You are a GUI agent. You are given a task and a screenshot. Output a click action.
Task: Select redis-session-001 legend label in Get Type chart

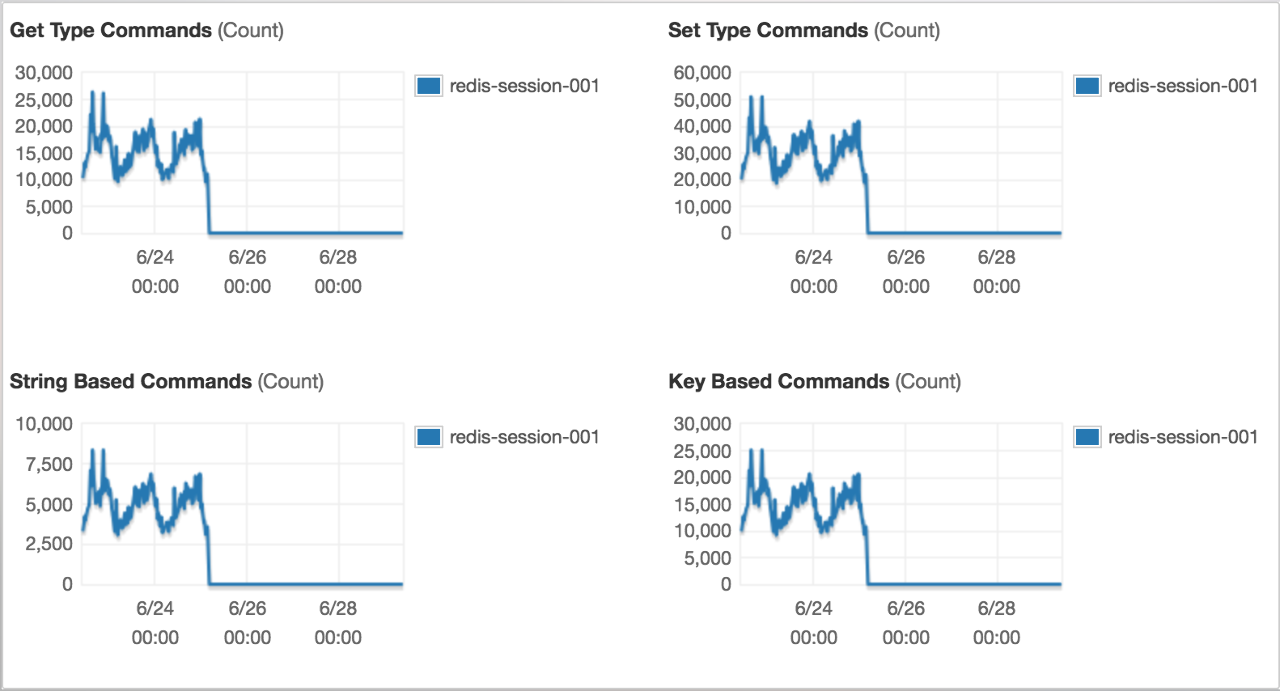[x=524, y=86]
